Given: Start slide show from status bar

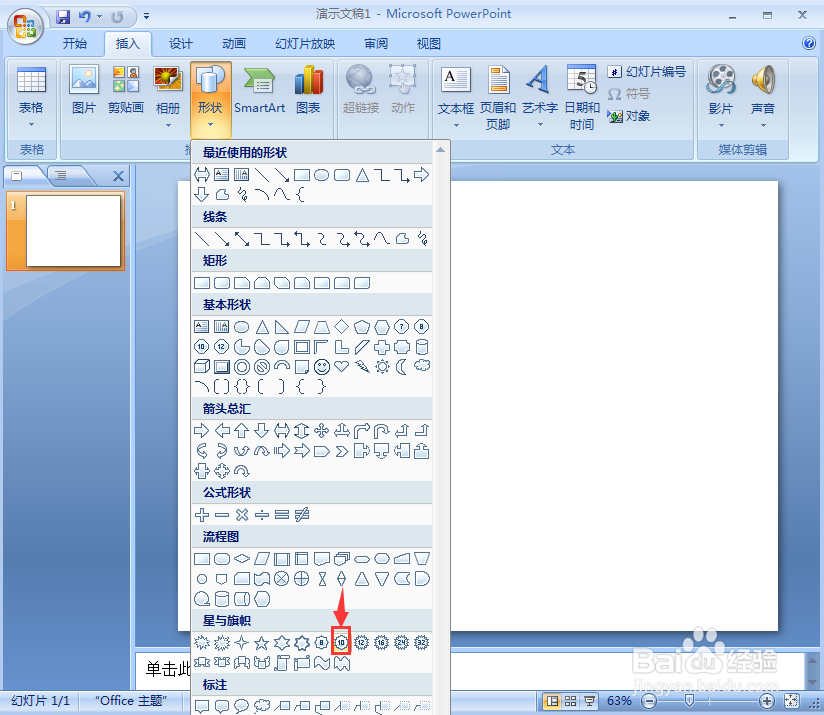Looking at the screenshot, I should [x=590, y=701].
